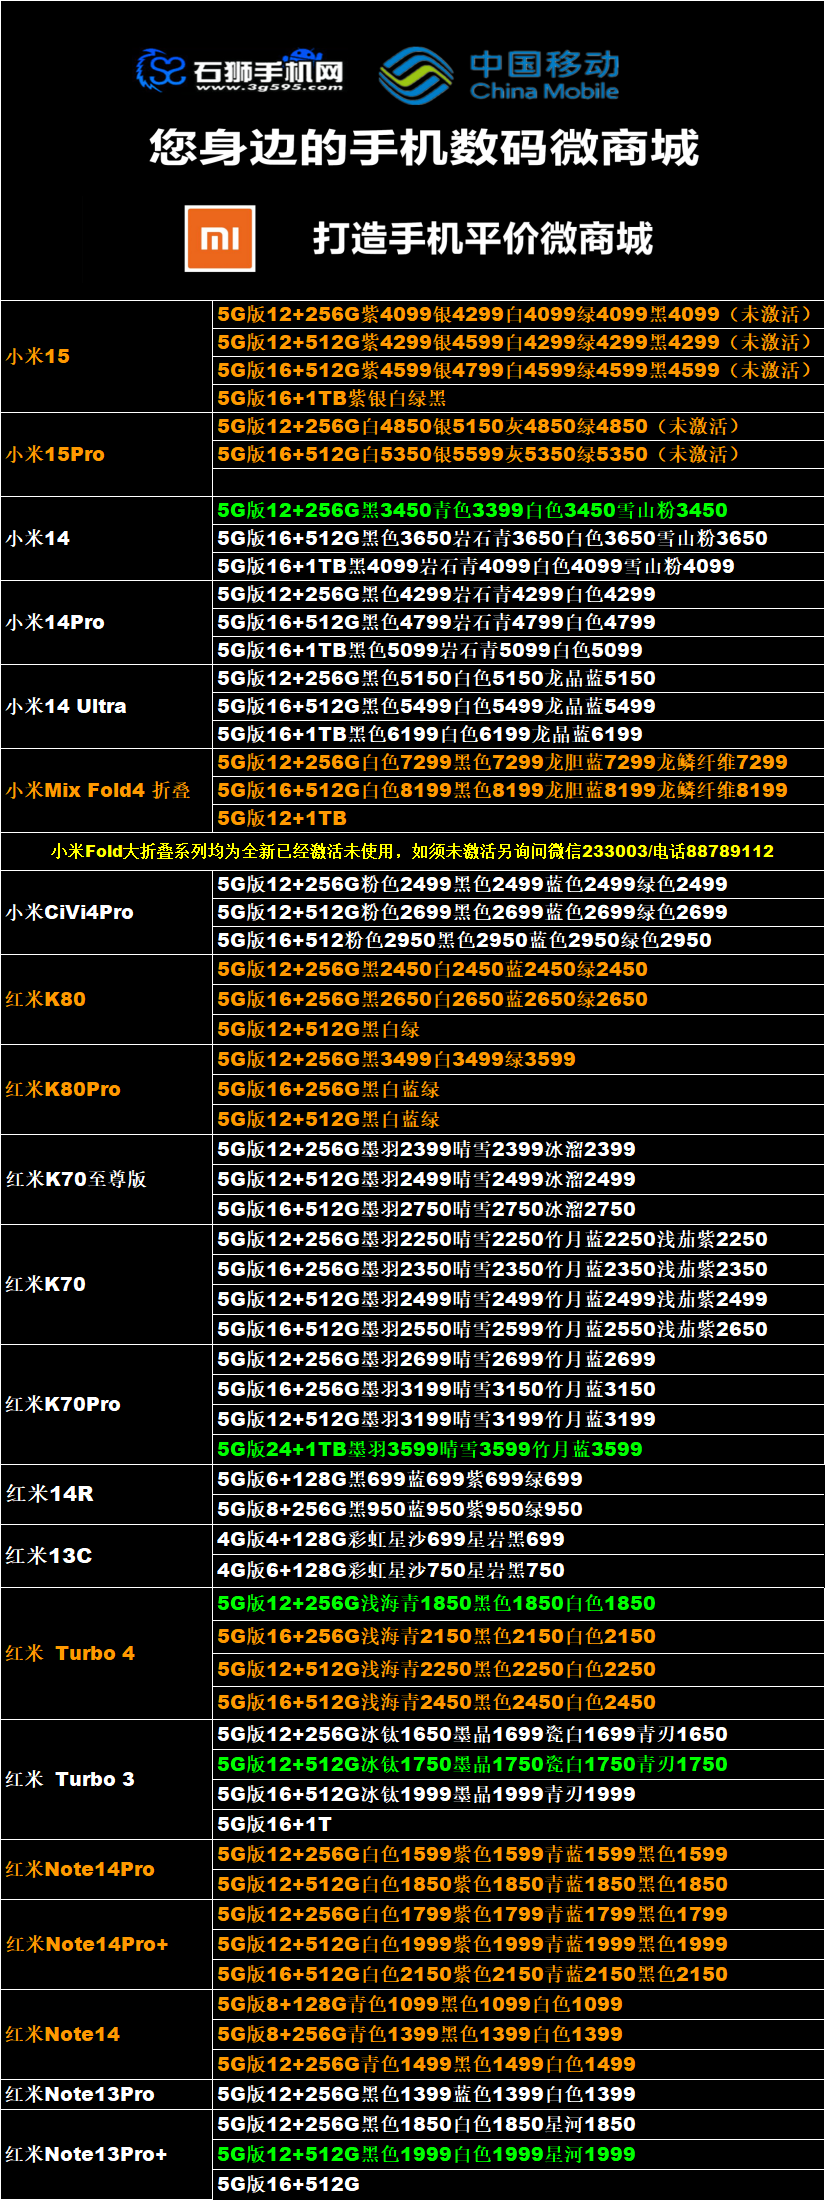The image size is (825, 2200).
Task: Click the orange Xiaomi MI logo
Action: pyautogui.click(x=220, y=239)
